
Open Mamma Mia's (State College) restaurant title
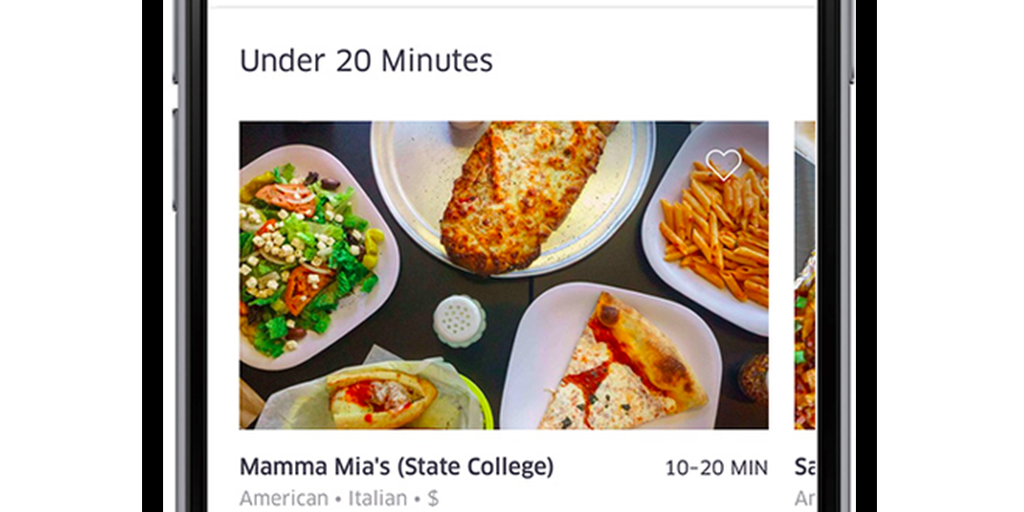[396, 467]
